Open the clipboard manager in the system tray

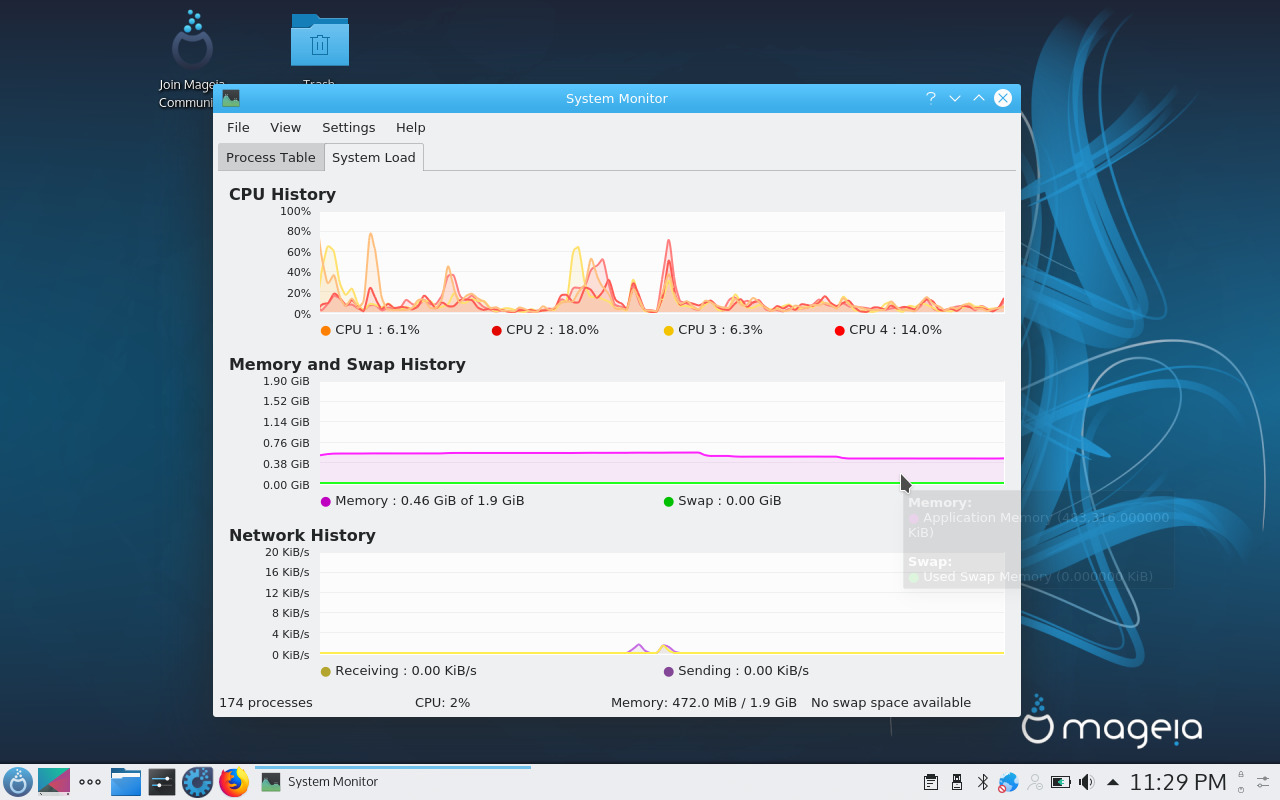pyautogui.click(x=930, y=781)
